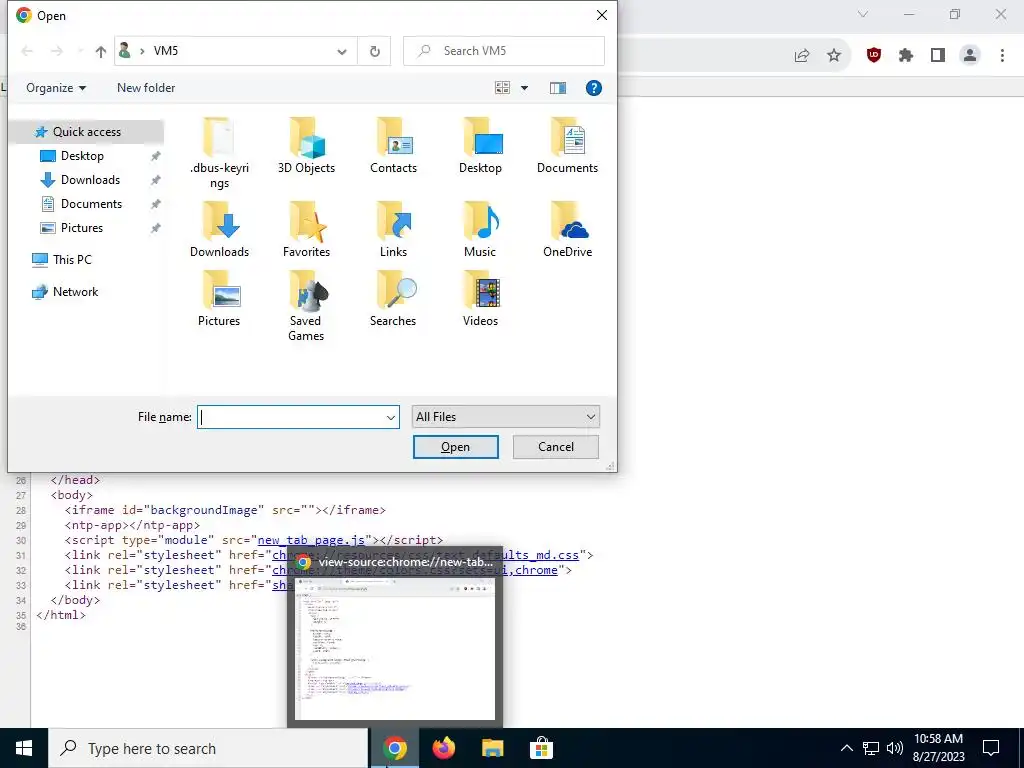Open view options dropdown arrow
This screenshot has width=1024, height=768.
click(x=524, y=88)
